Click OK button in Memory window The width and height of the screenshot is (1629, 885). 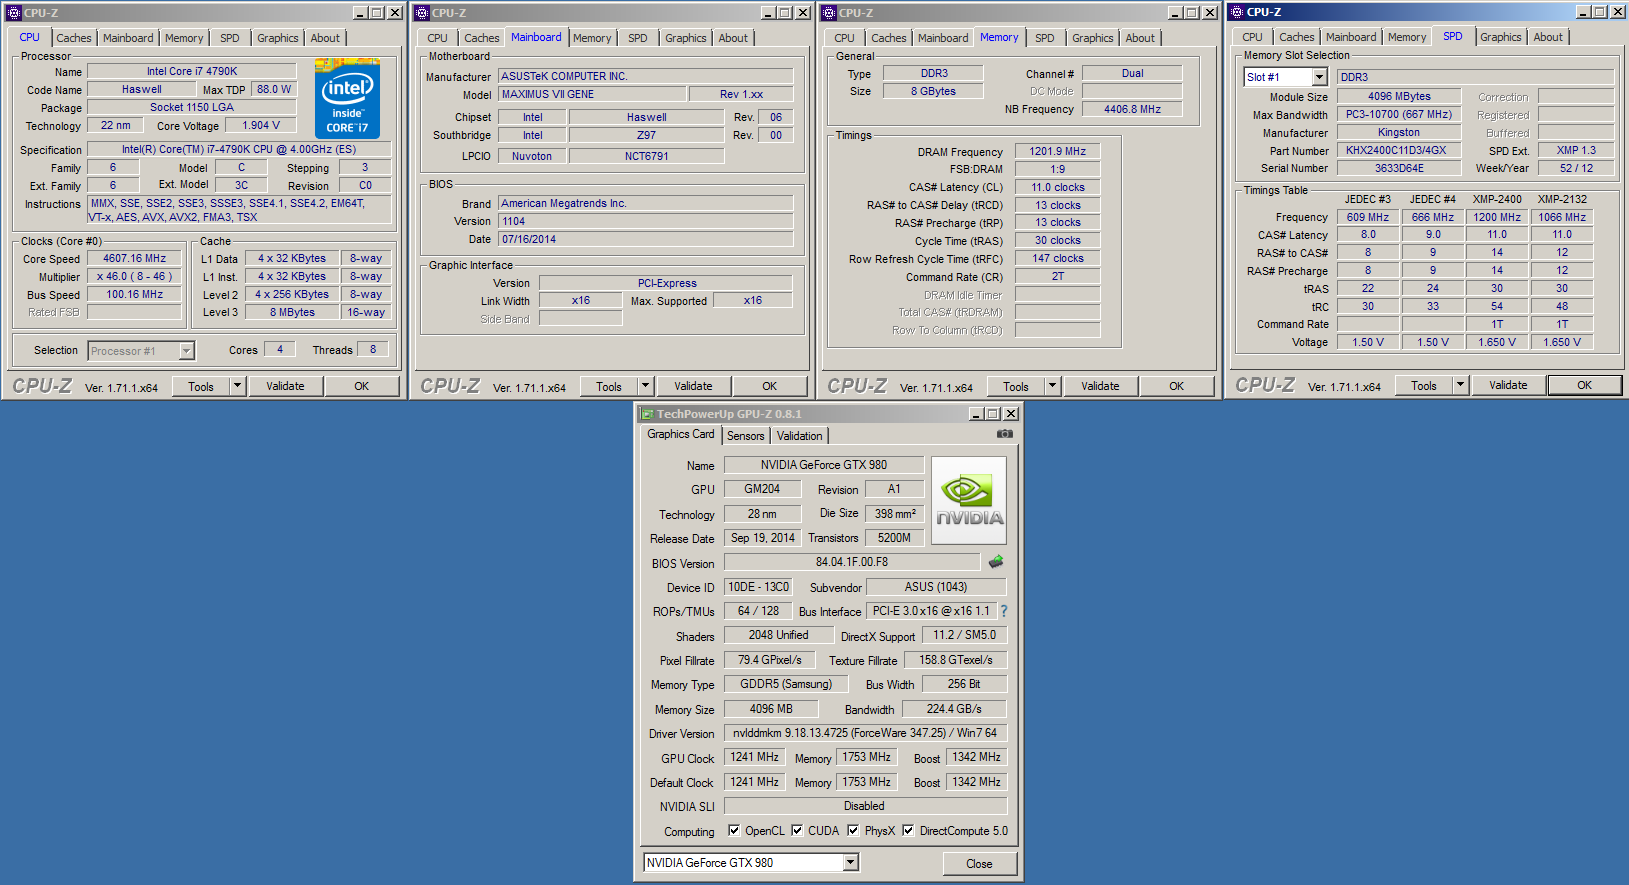[1176, 386]
